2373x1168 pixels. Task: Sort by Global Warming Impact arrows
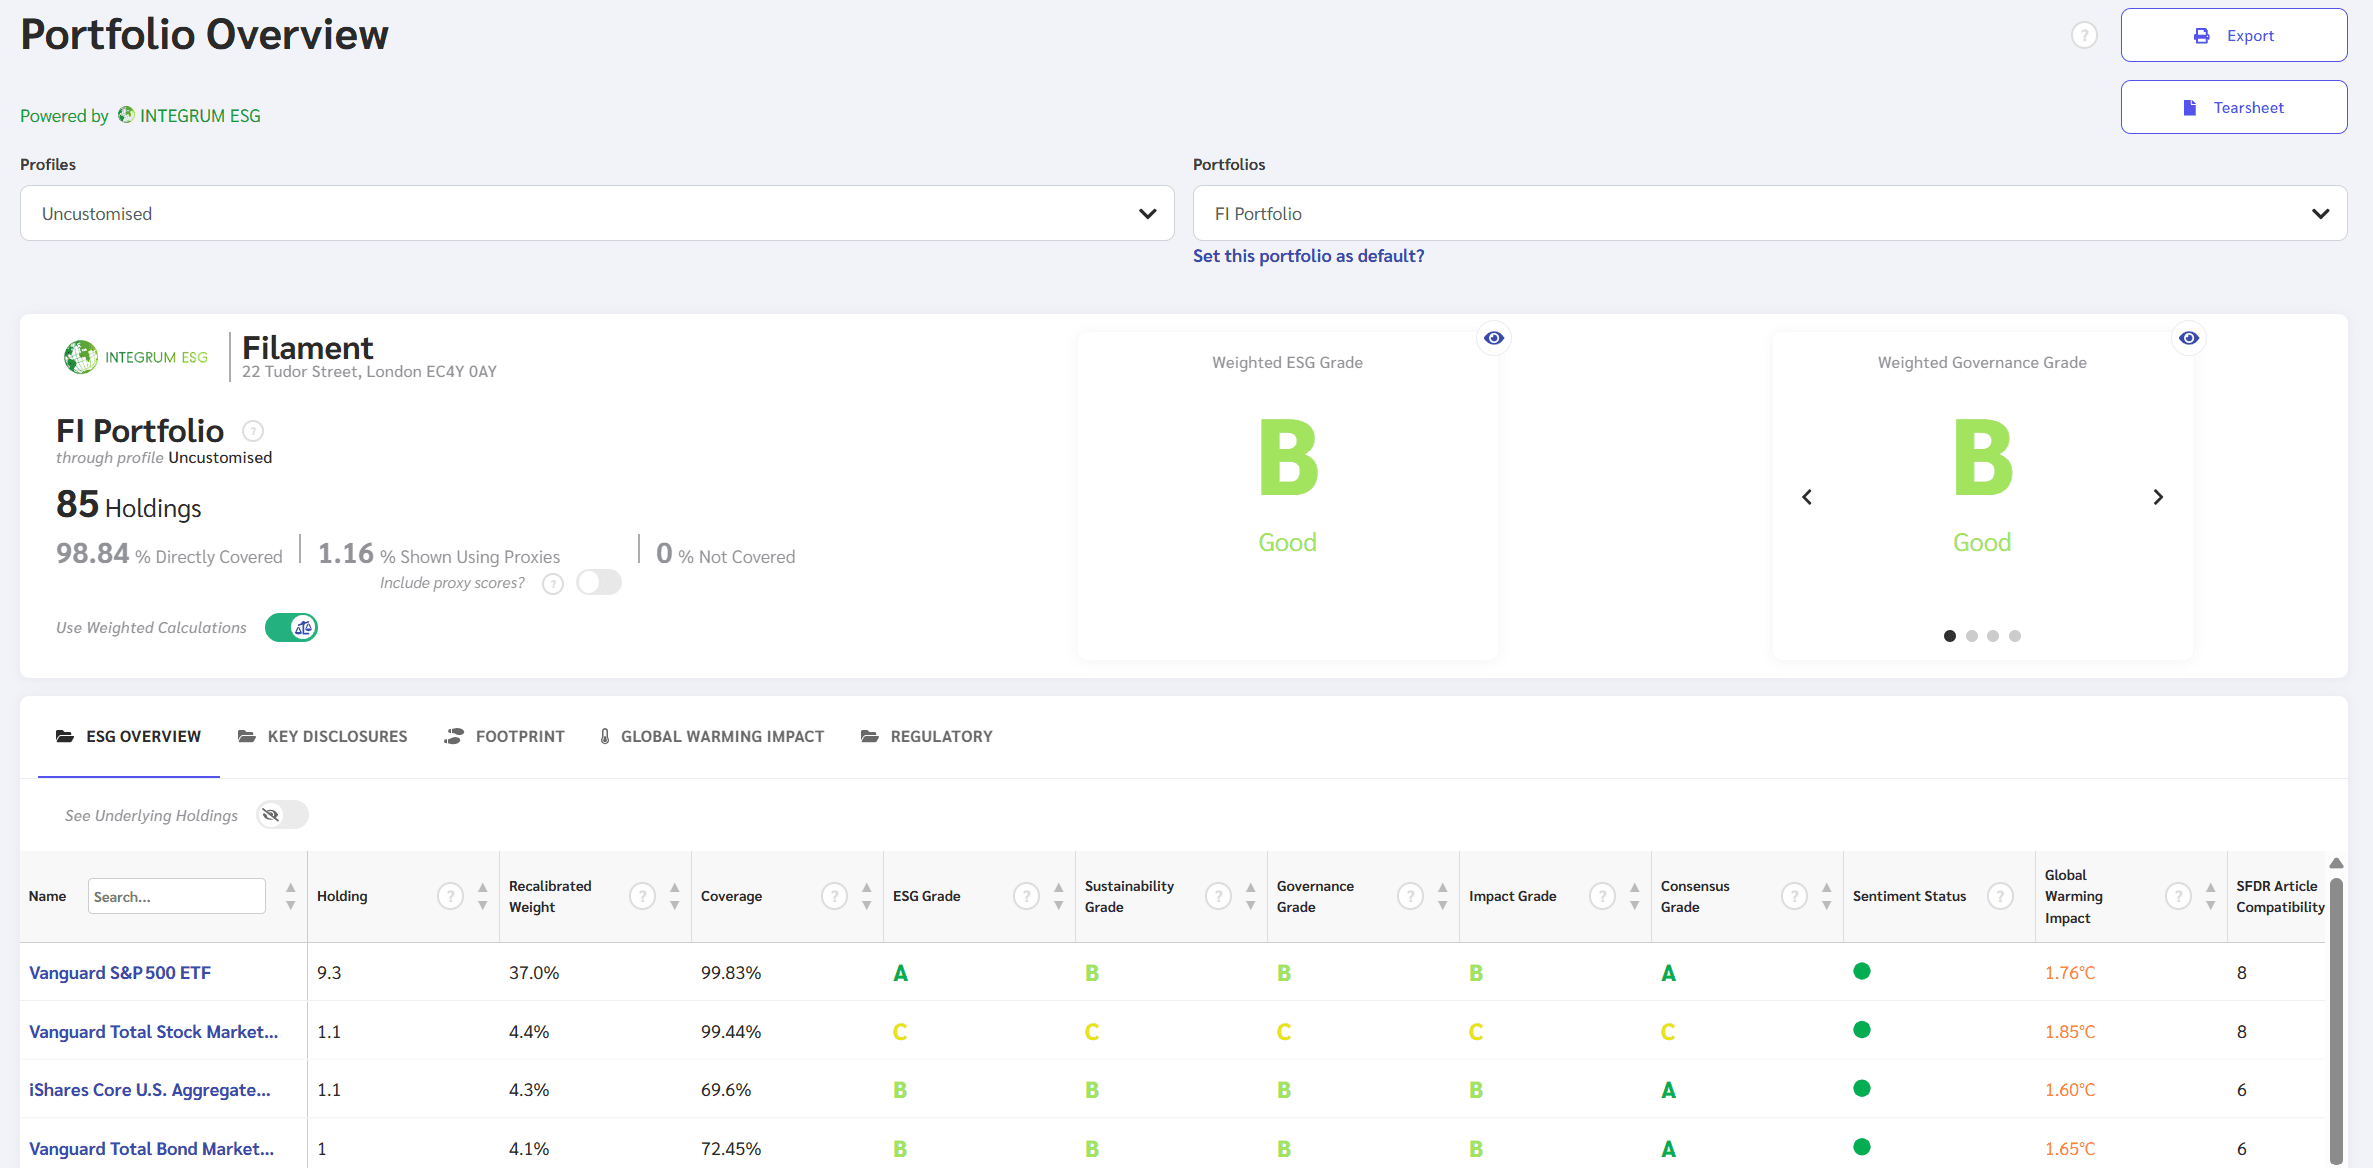(2210, 896)
